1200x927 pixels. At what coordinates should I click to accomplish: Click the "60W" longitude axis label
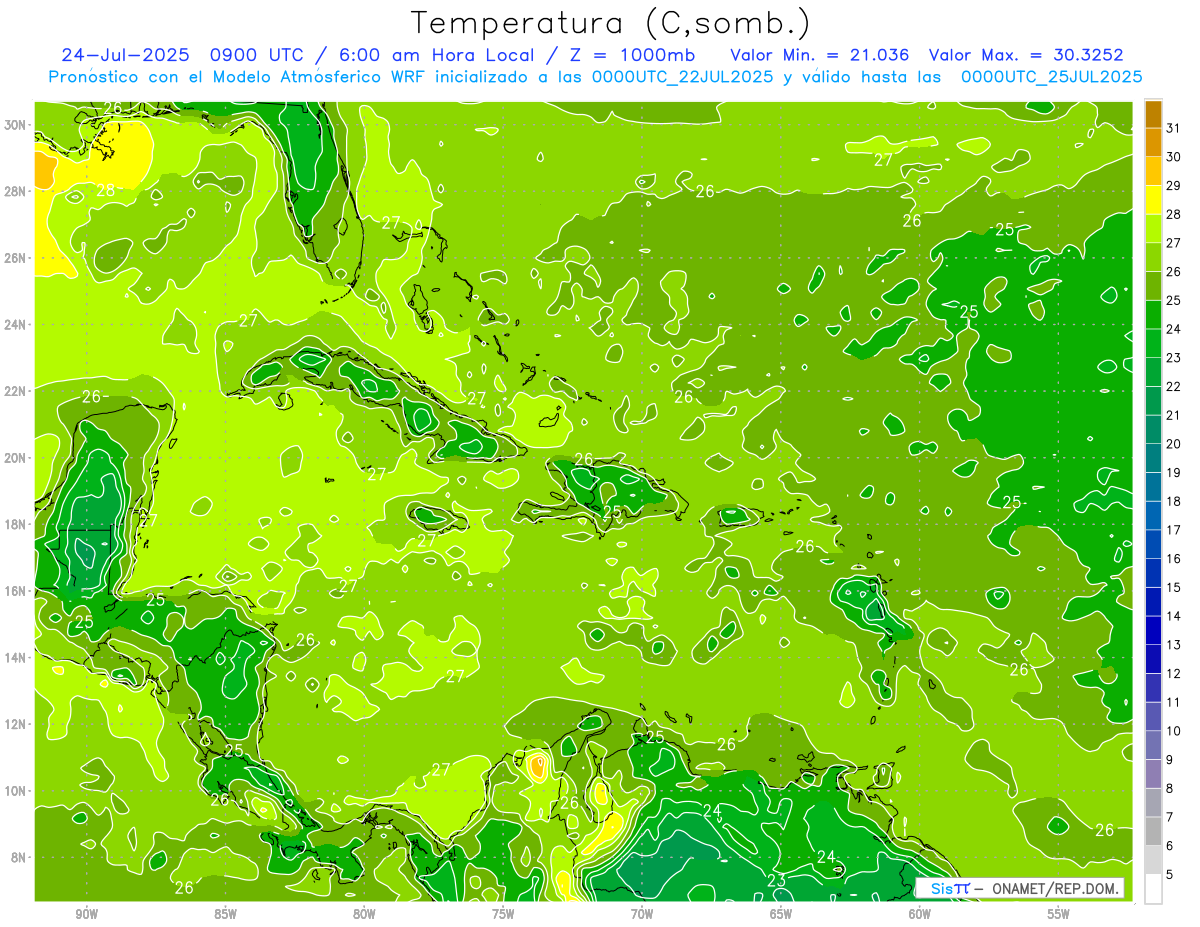point(920,914)
